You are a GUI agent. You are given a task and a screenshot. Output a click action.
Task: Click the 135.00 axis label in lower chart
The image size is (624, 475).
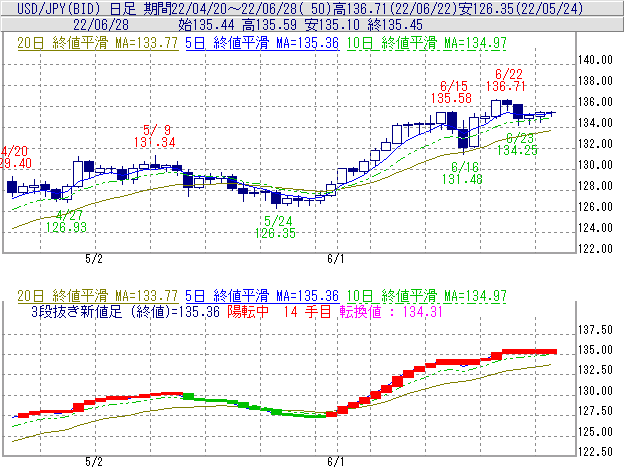595,350
